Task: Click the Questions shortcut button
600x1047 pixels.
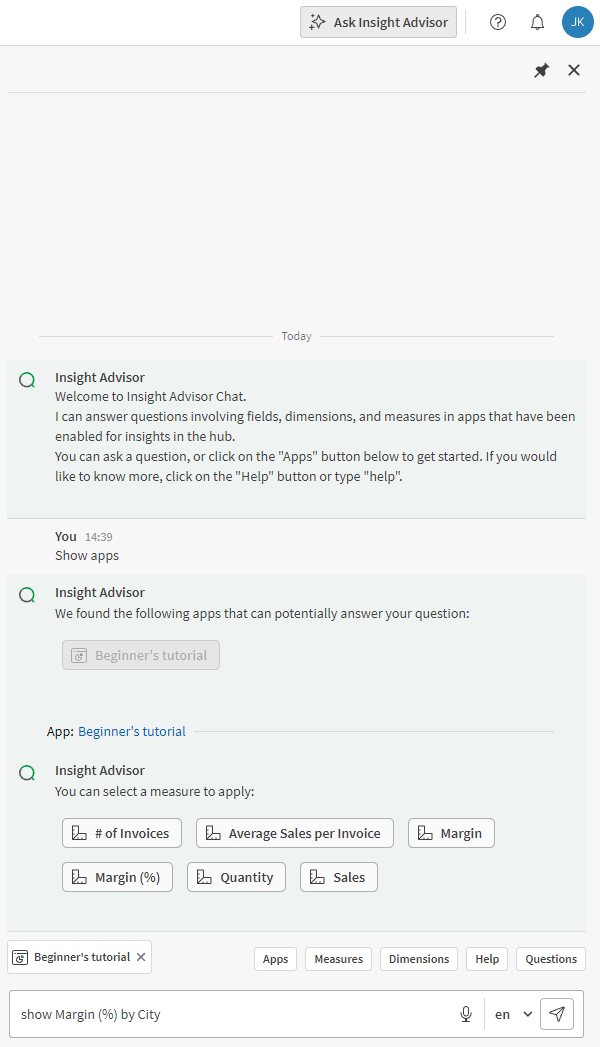Action: coord(551,959)
